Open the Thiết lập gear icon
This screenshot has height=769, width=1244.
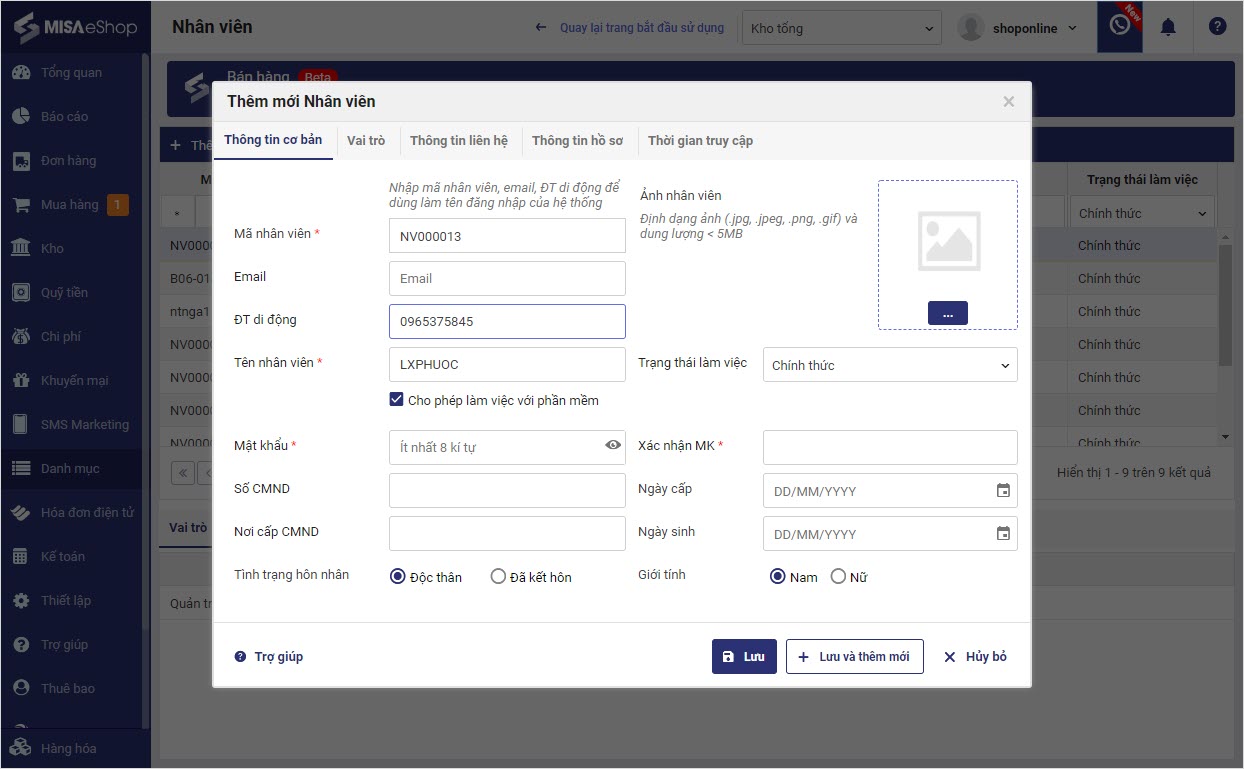coord(21,600)
